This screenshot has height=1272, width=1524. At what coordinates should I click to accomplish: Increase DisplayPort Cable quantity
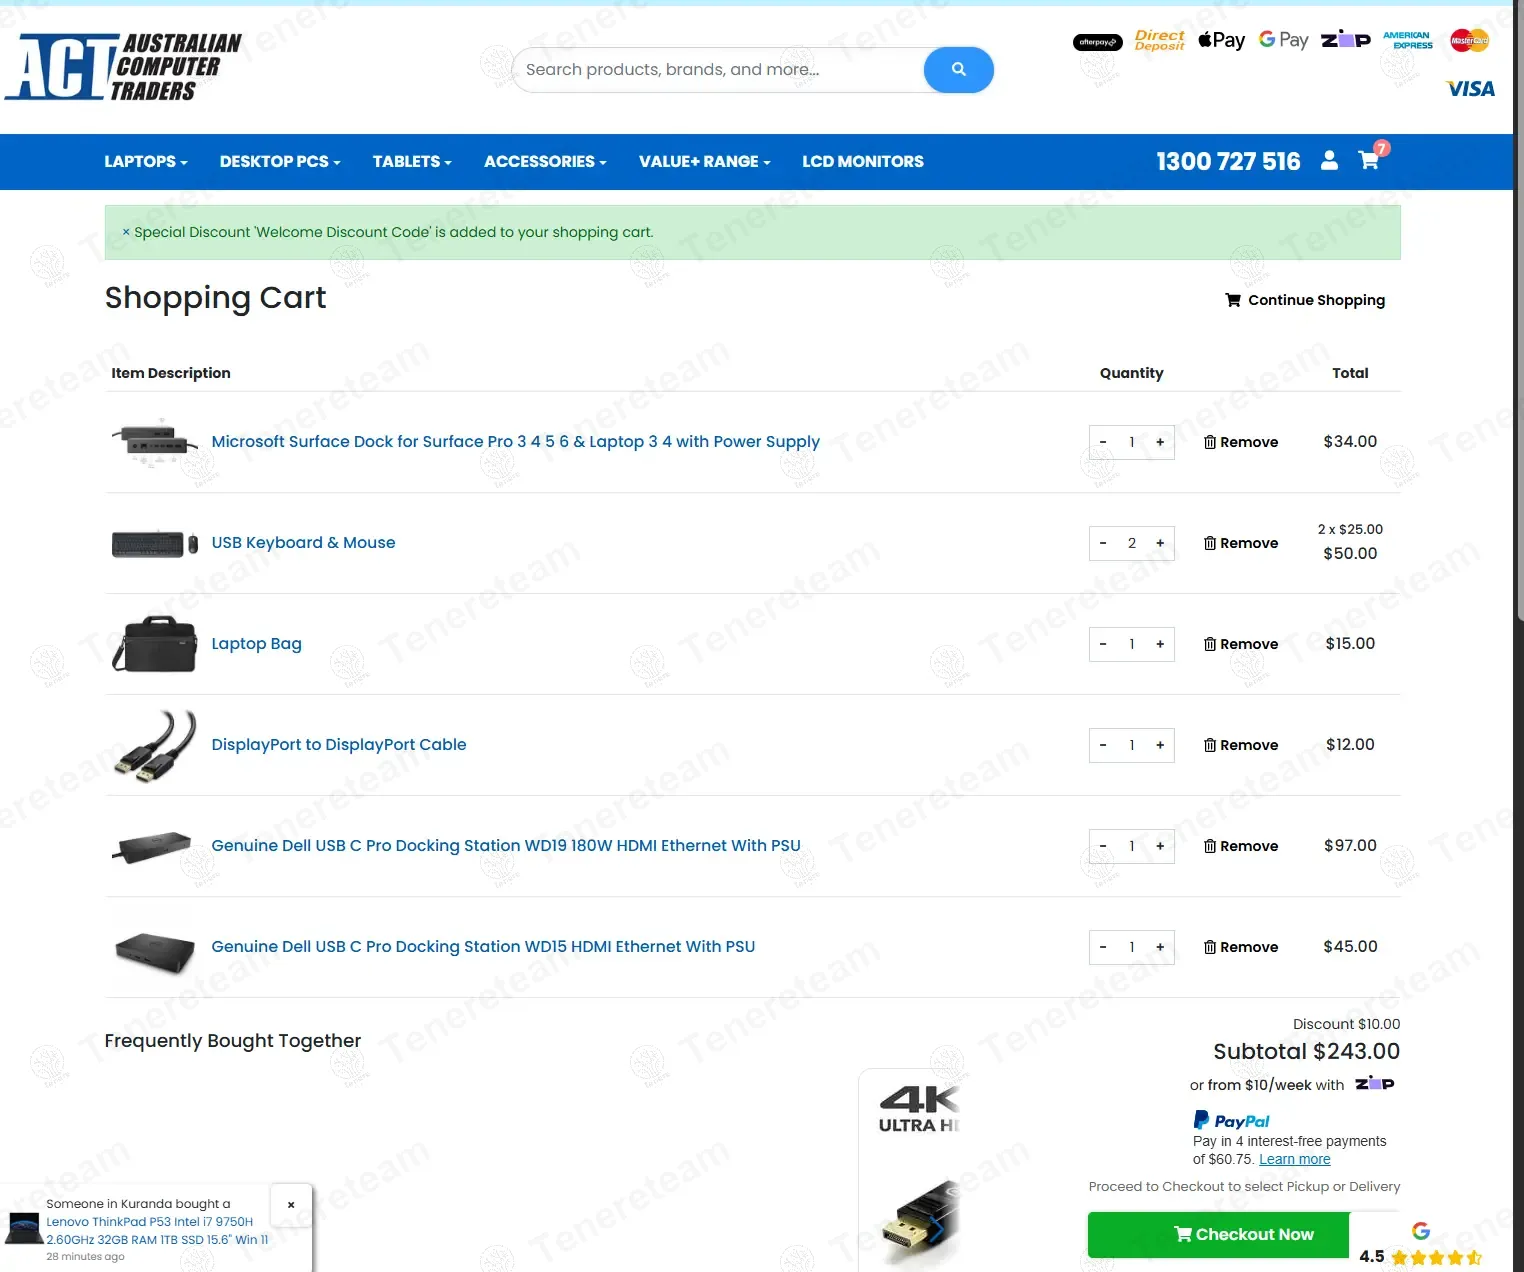[1160, 745]
